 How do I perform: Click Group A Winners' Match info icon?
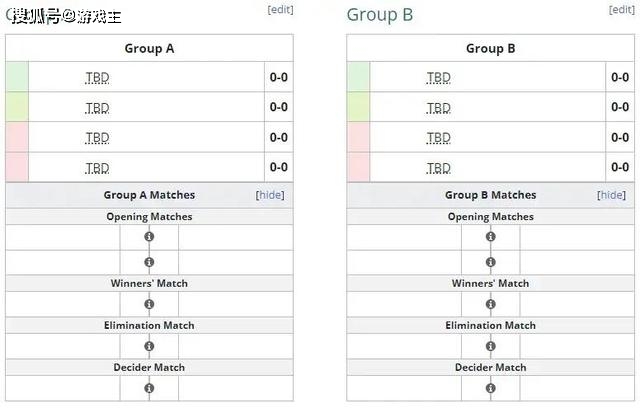pos(149,304)
